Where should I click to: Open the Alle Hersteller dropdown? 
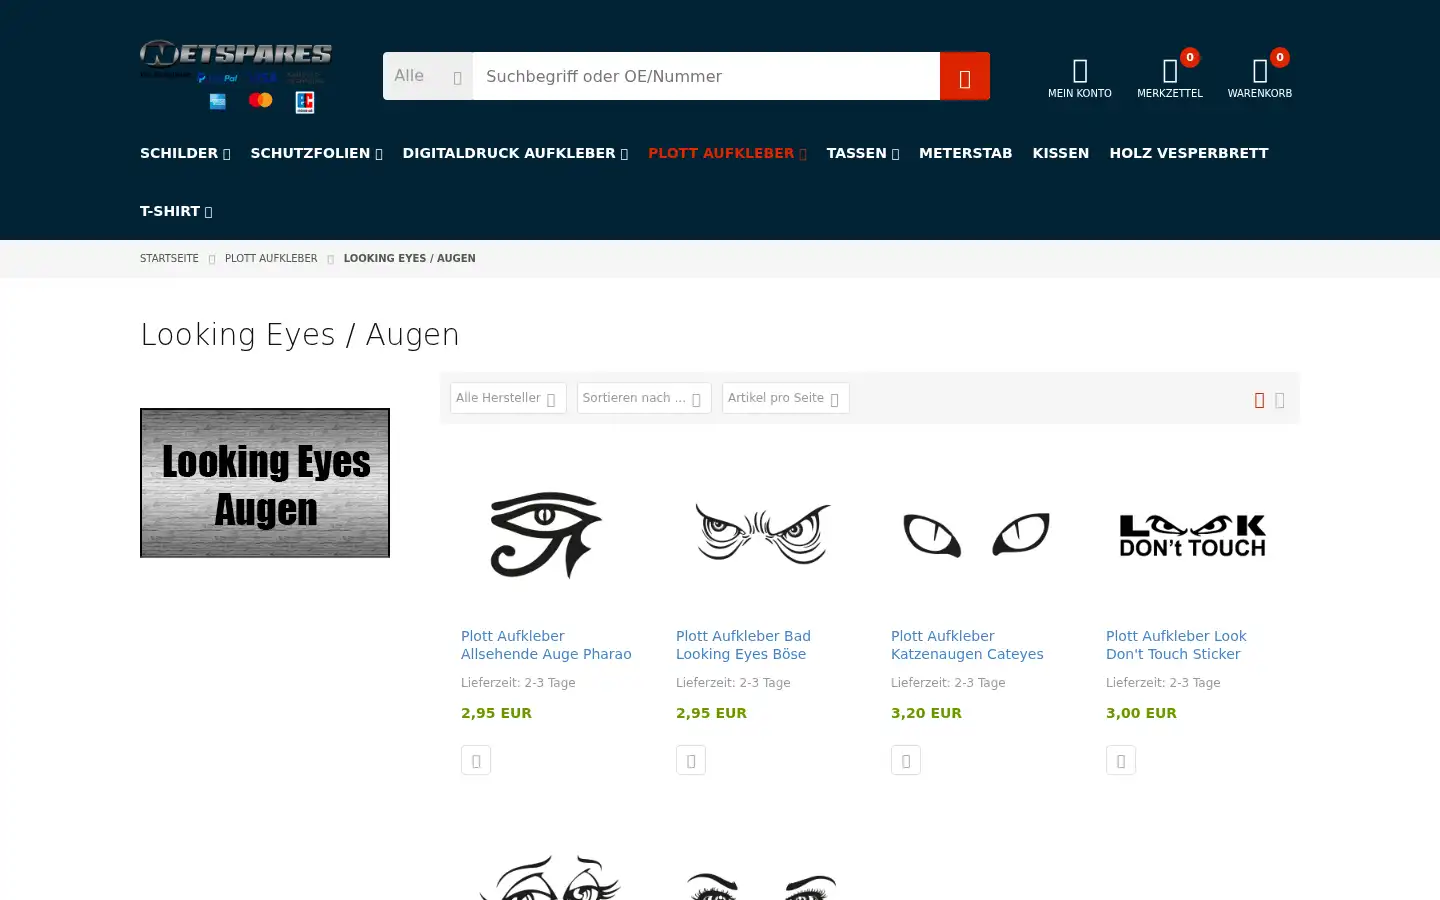point(508,398)
